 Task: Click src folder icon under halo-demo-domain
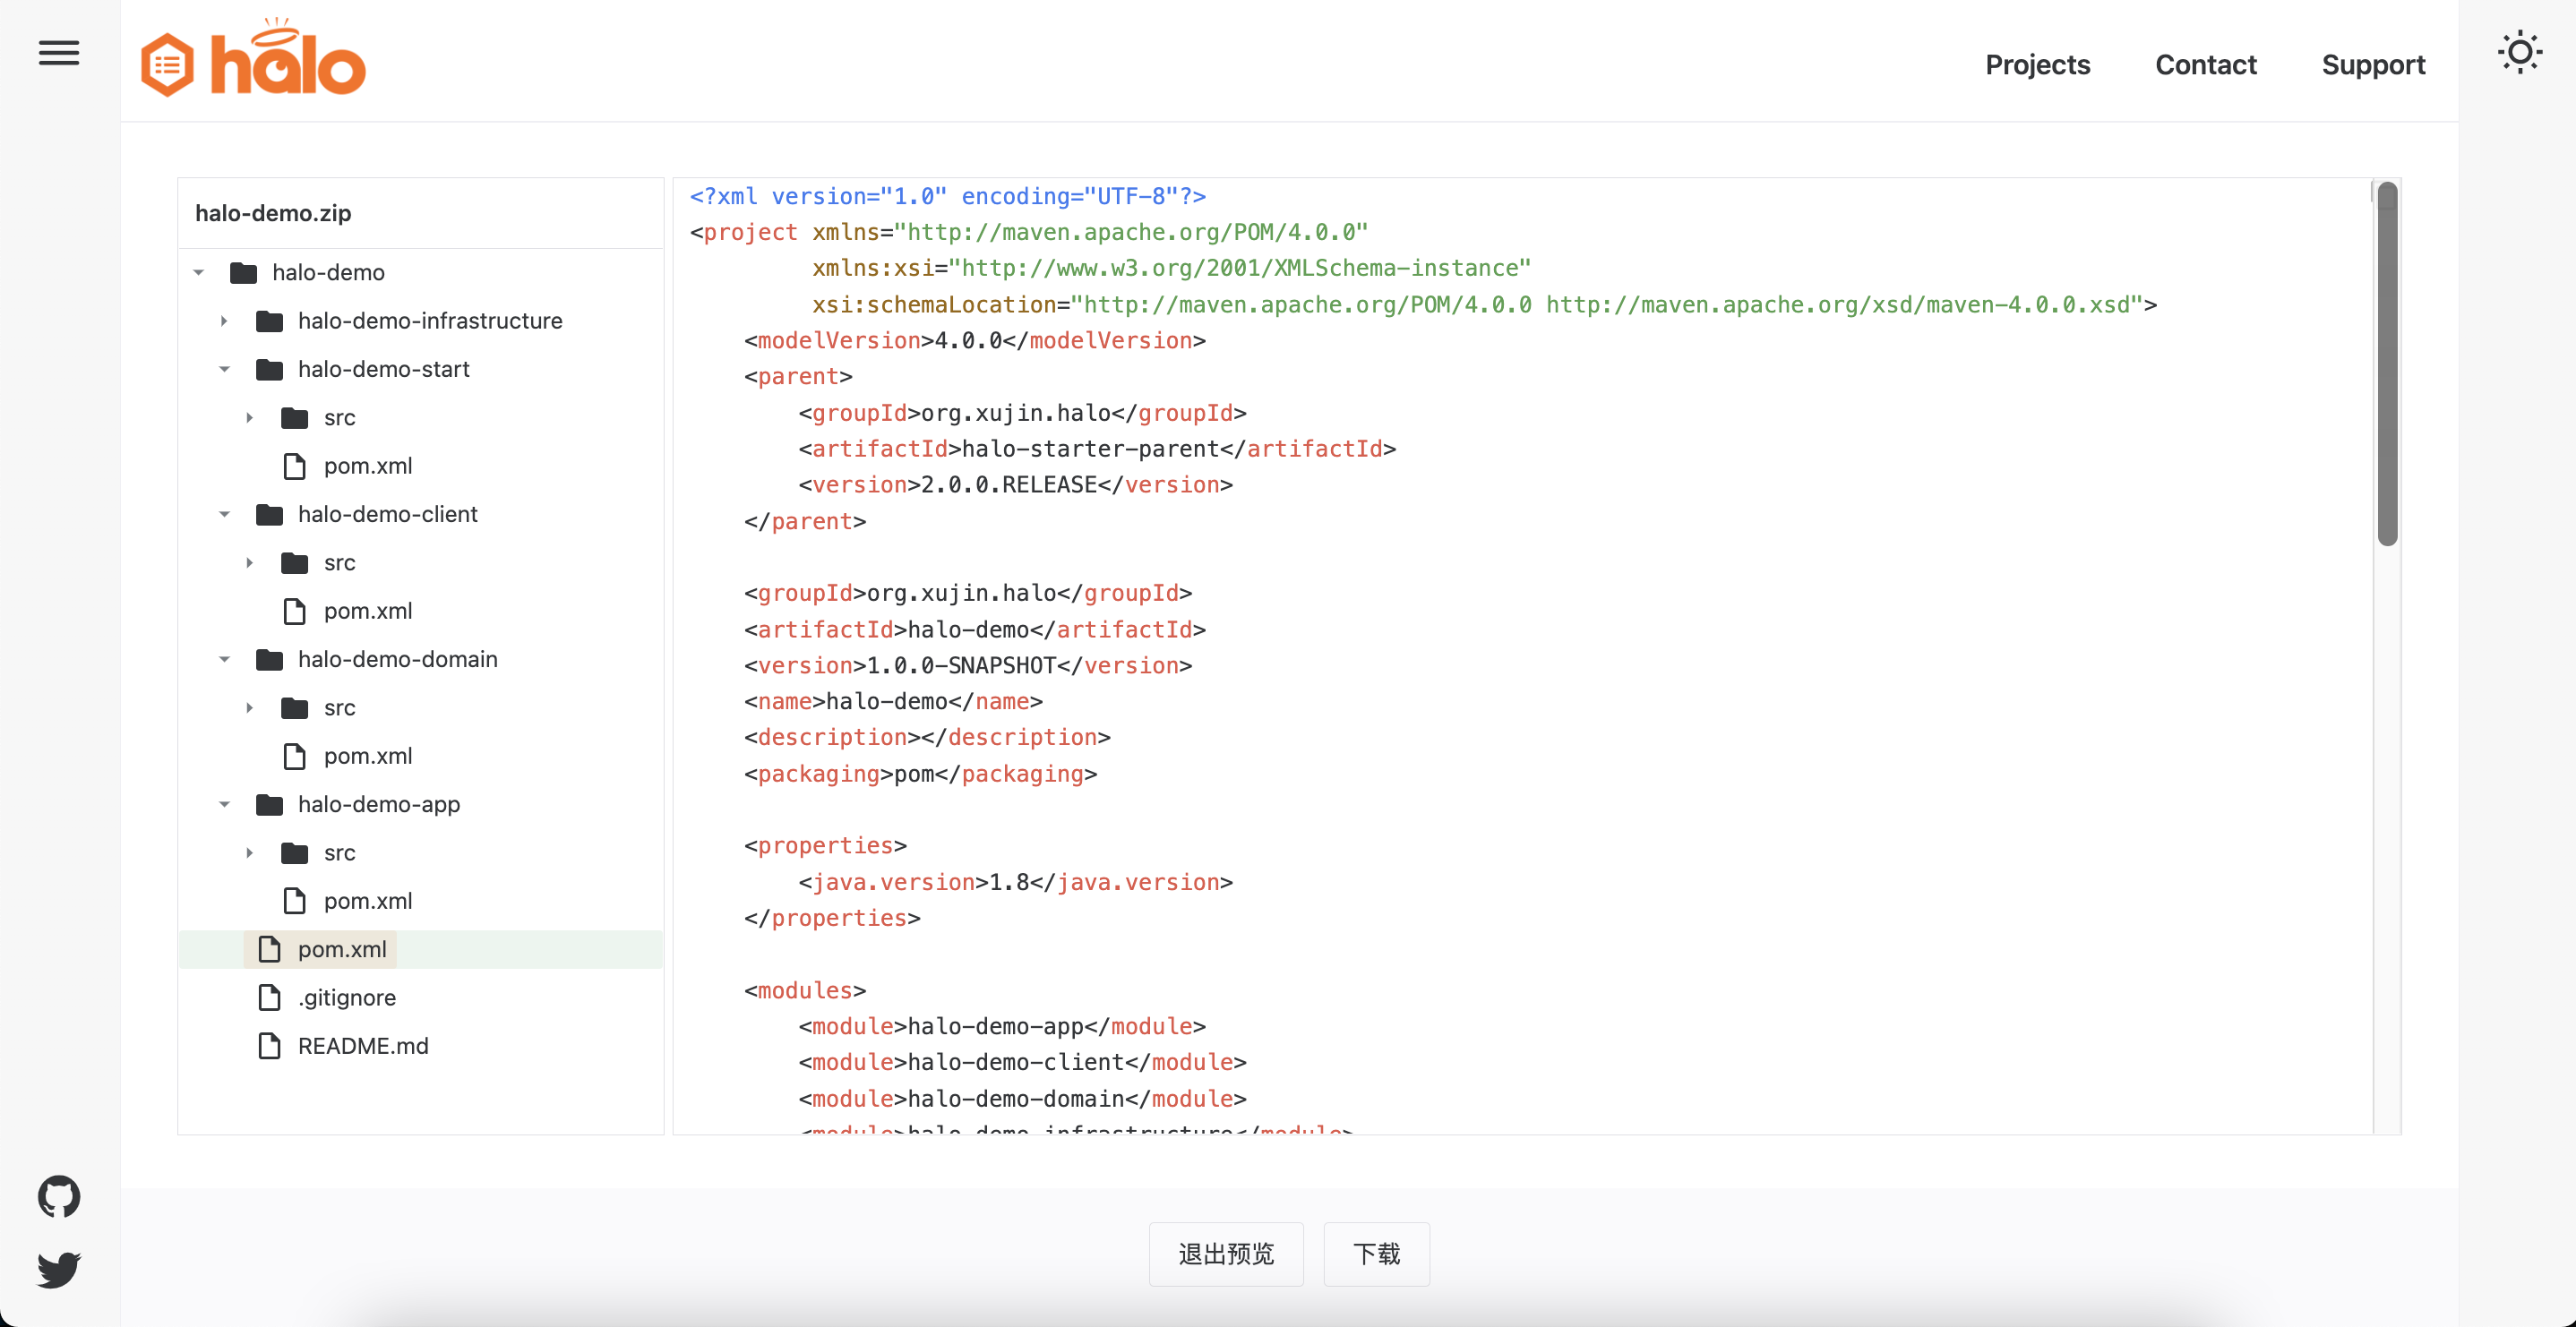click(295, 708)
